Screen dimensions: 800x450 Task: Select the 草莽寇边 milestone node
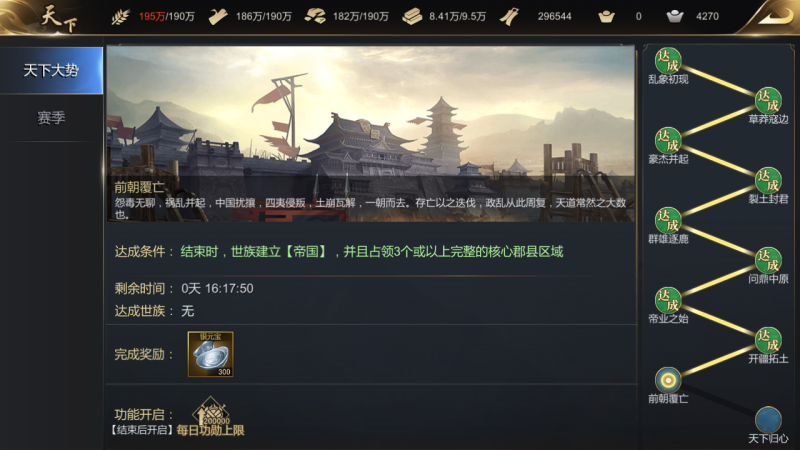pyautogui.click(x=768, y=101)
